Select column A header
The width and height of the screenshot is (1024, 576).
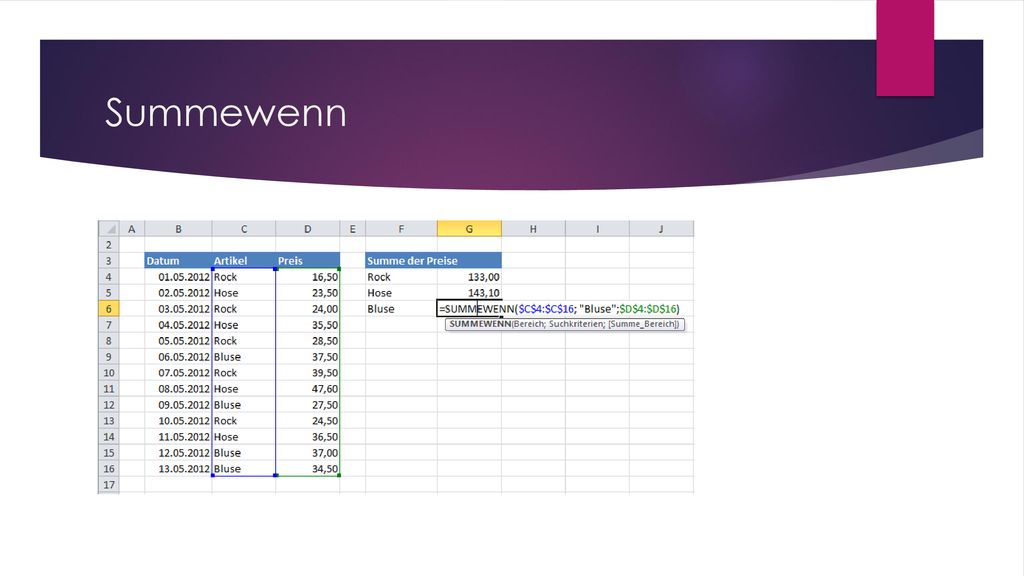(132, 229)
